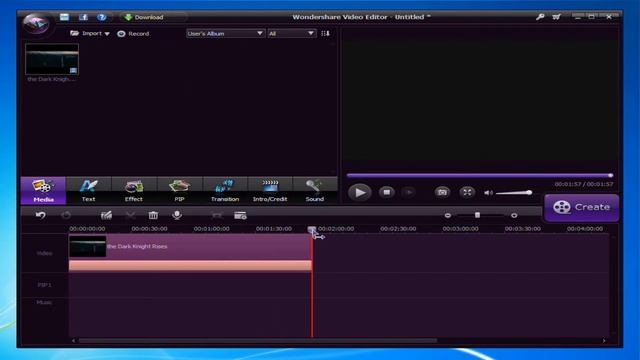Click the Delete trash icon
640x360 pixels.
pos(153,215)
